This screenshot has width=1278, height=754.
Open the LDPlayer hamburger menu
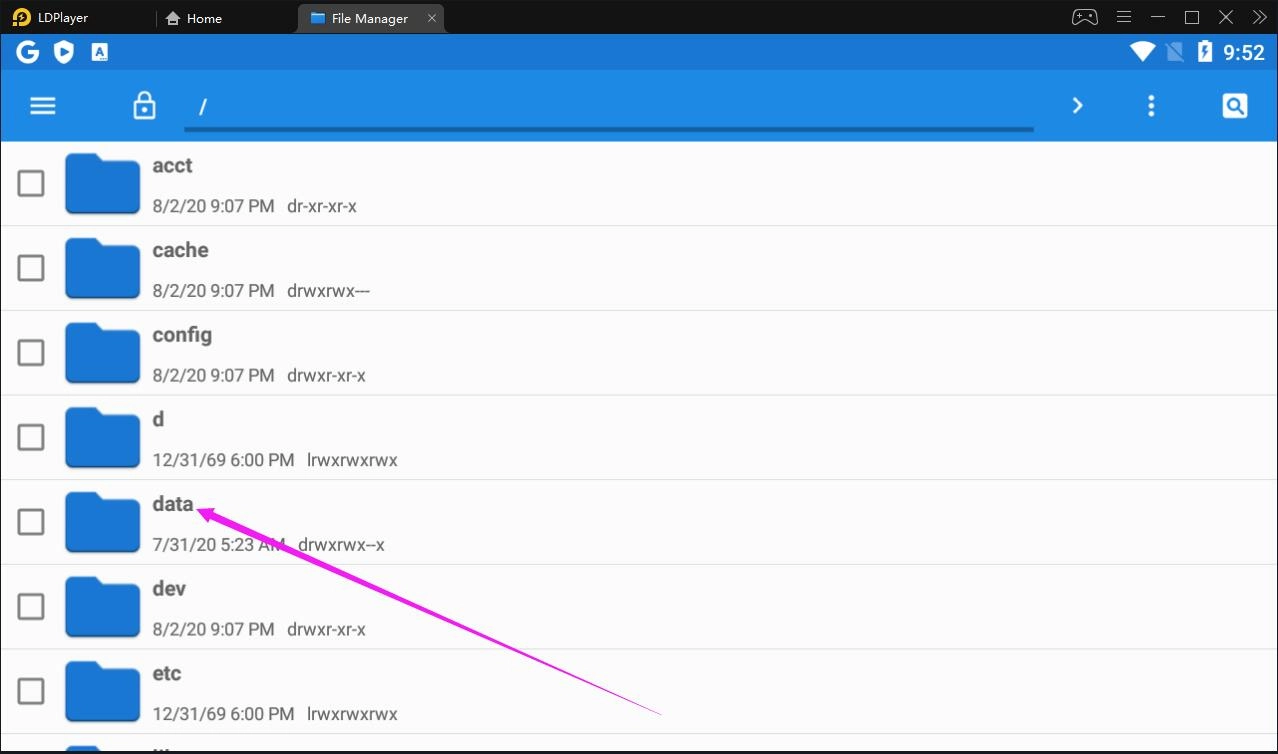click(1123, 16)
